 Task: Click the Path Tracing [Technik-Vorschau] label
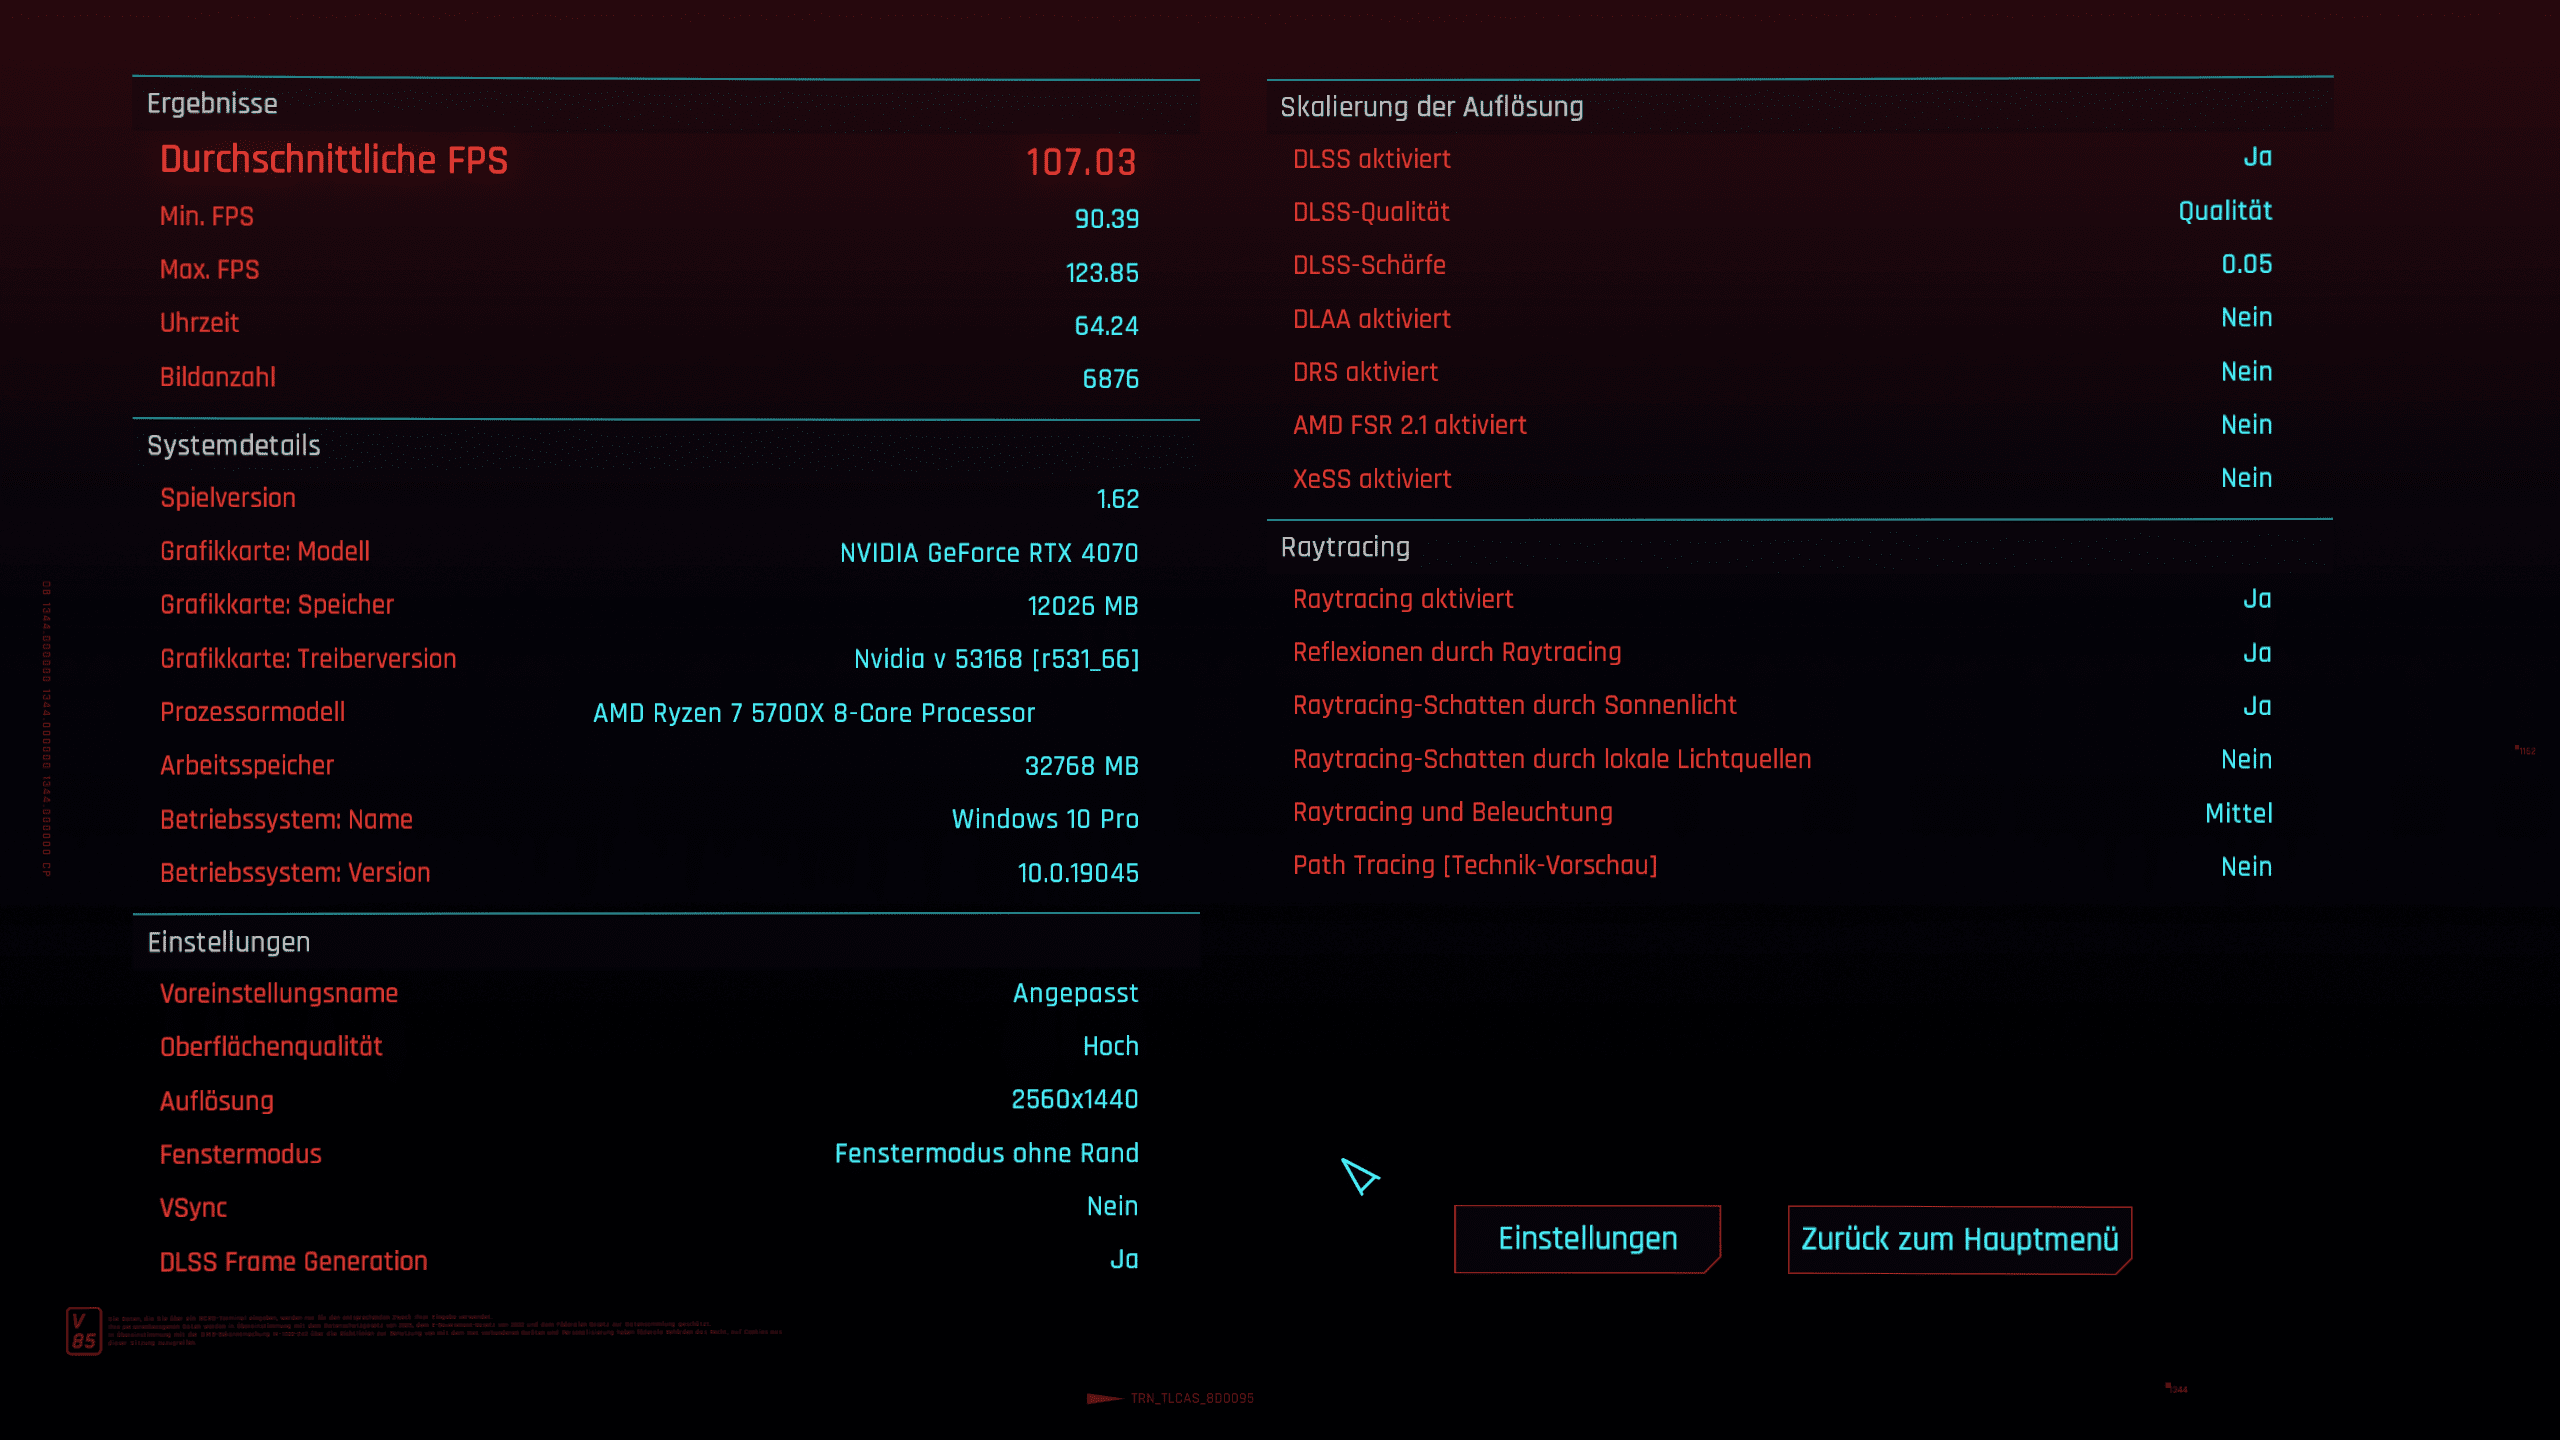coord(1475,865)
